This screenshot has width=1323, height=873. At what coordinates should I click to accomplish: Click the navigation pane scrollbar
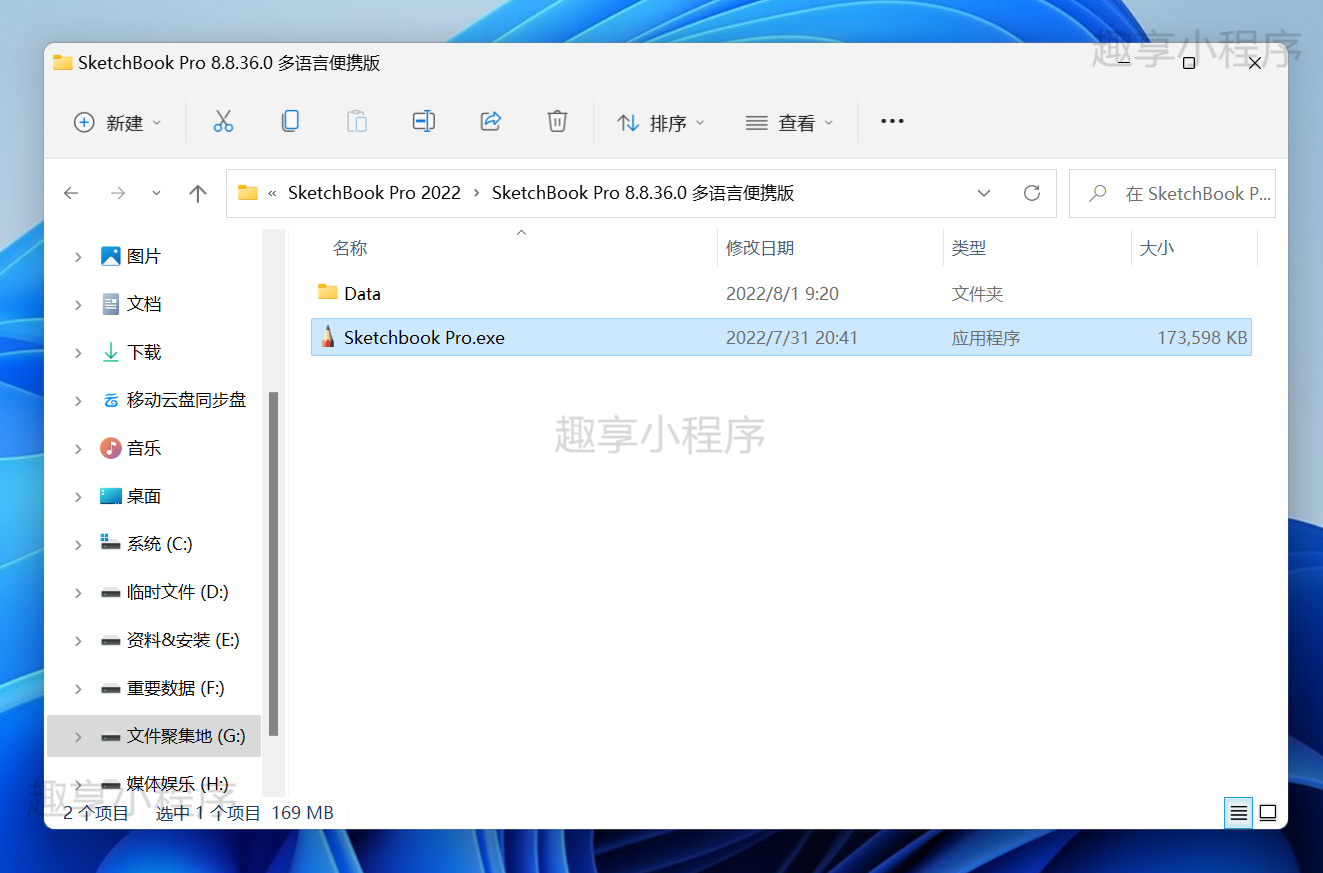(x=274, y=563)
